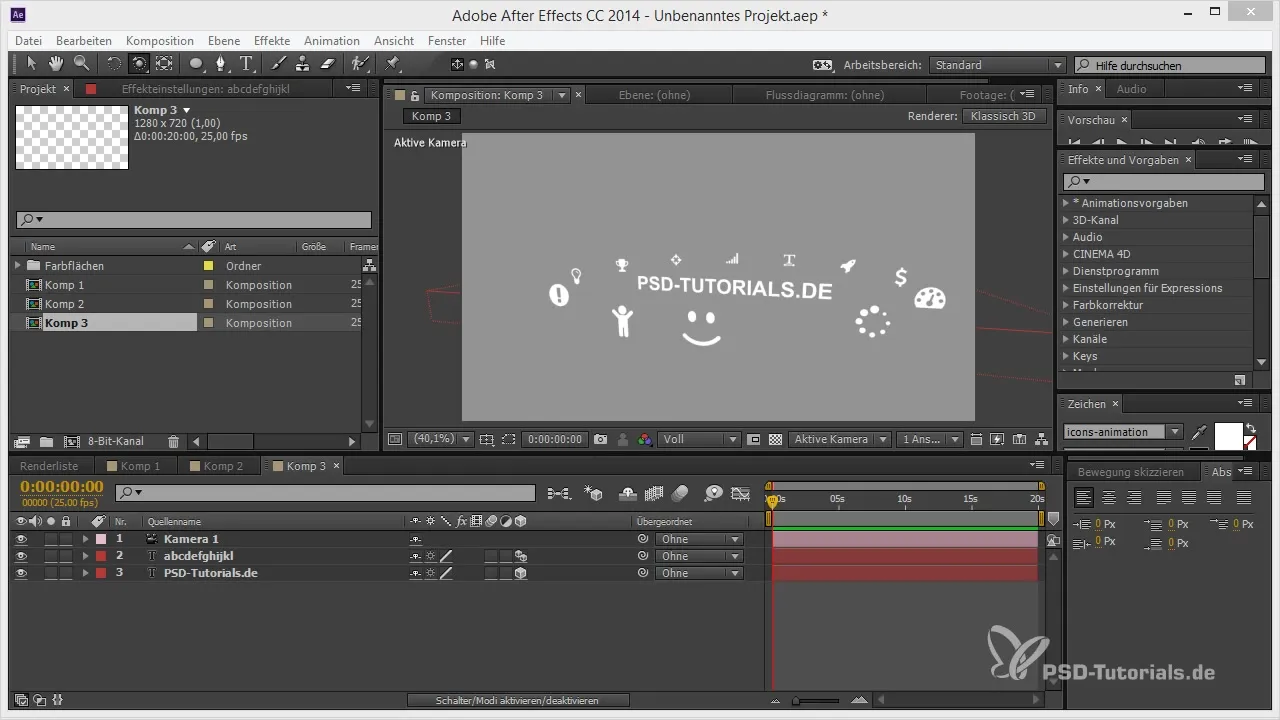Toggle visibility of the abcdefghijkl layer
The image size is (1280, 720).
click(x=21, y=556)
